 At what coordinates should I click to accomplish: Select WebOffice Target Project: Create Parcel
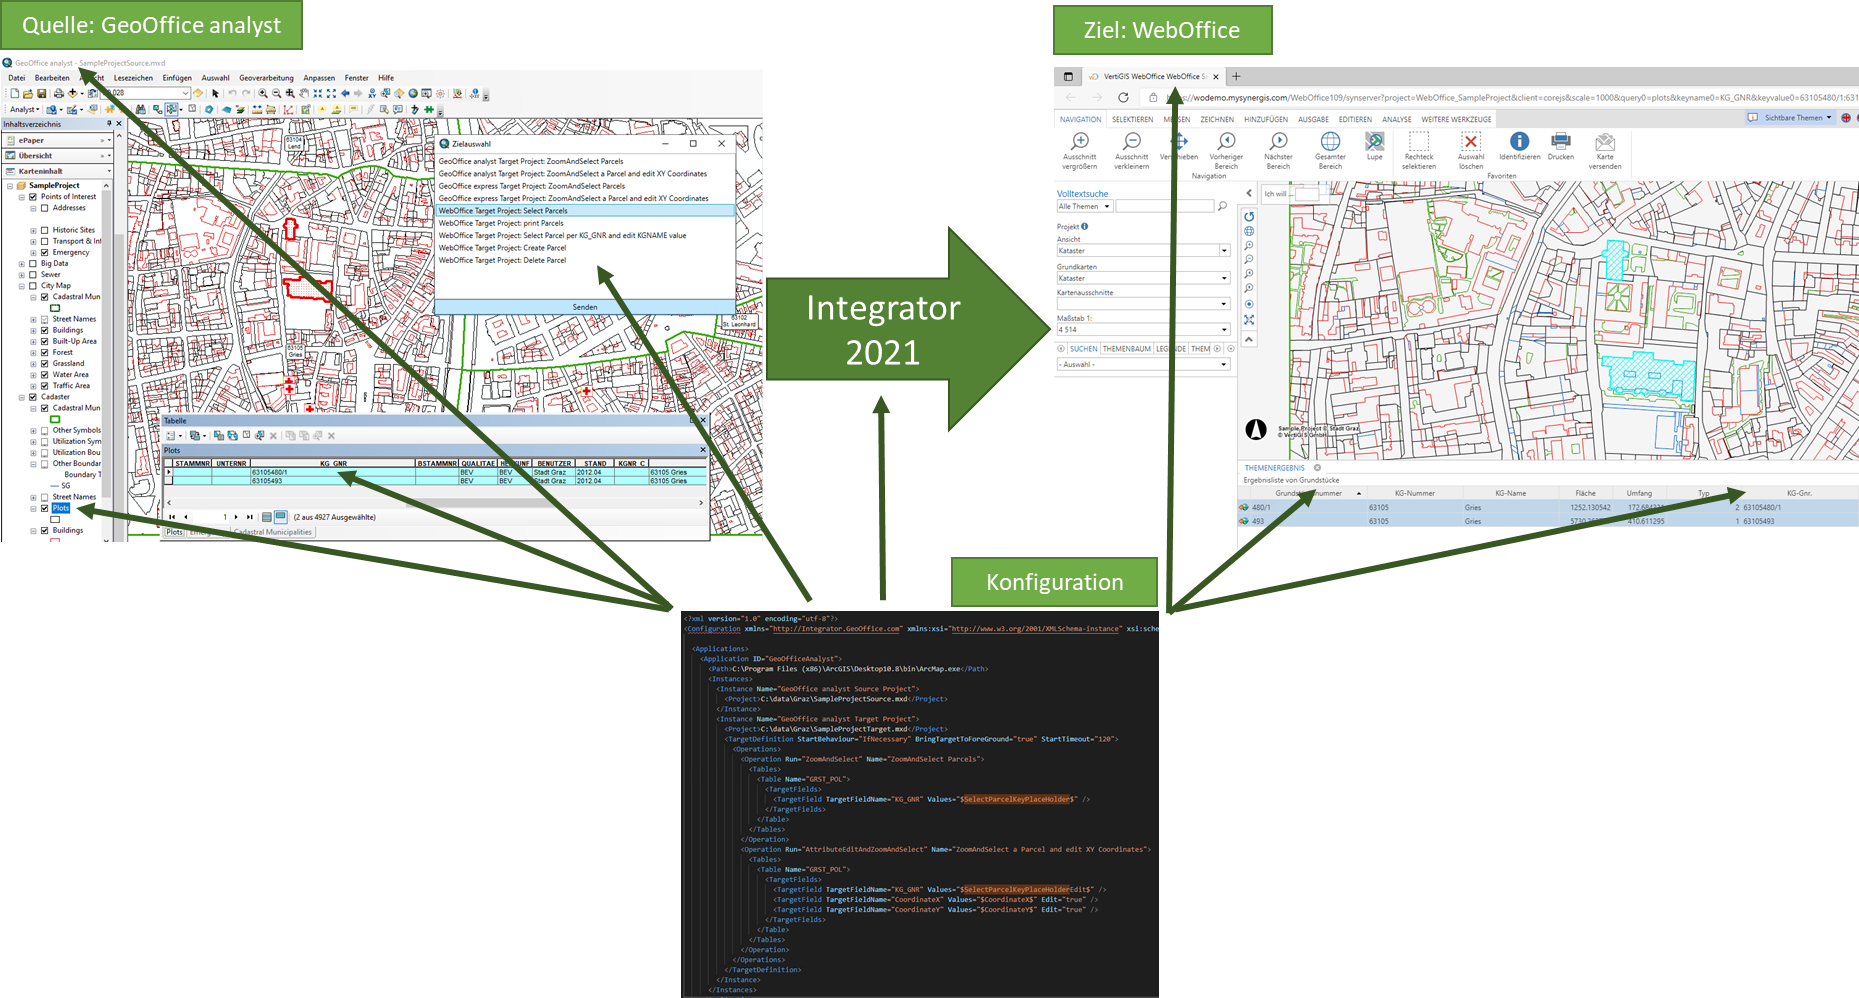502,248
